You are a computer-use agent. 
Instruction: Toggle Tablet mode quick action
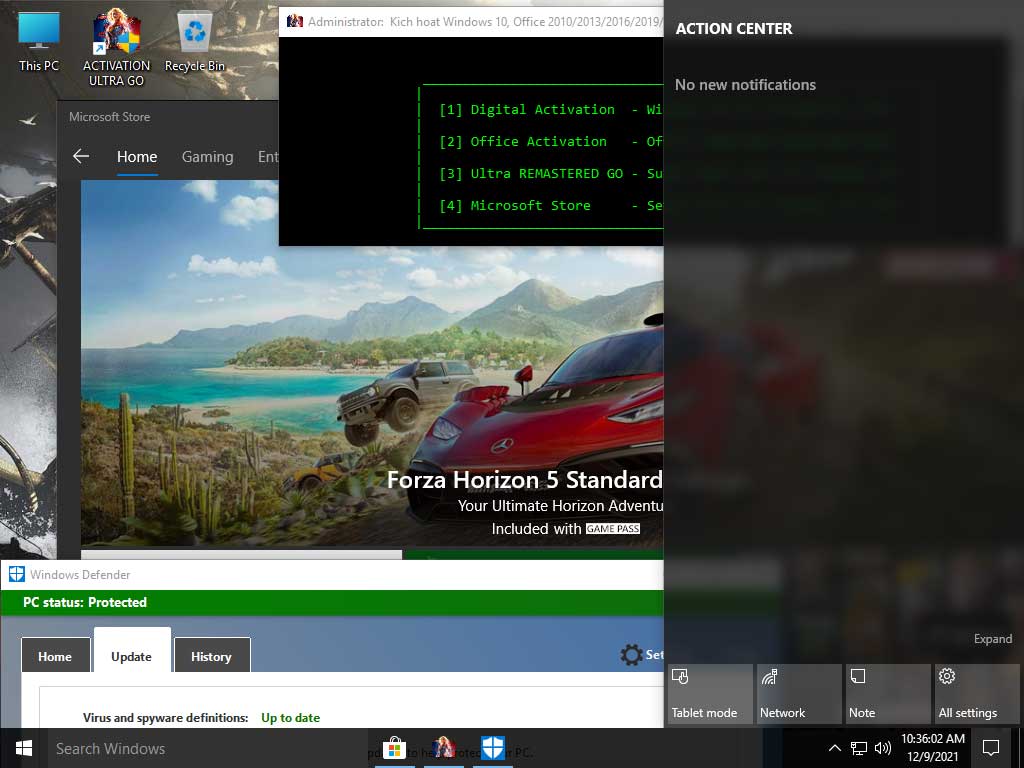pos(710,694)
